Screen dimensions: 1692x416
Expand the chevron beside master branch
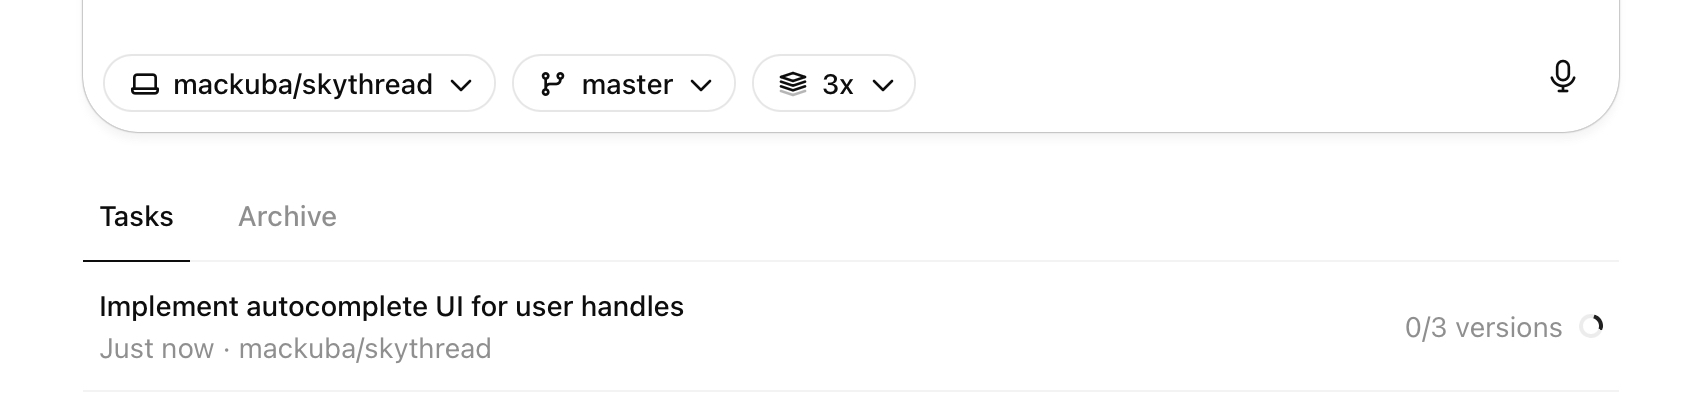coord(701,85)
